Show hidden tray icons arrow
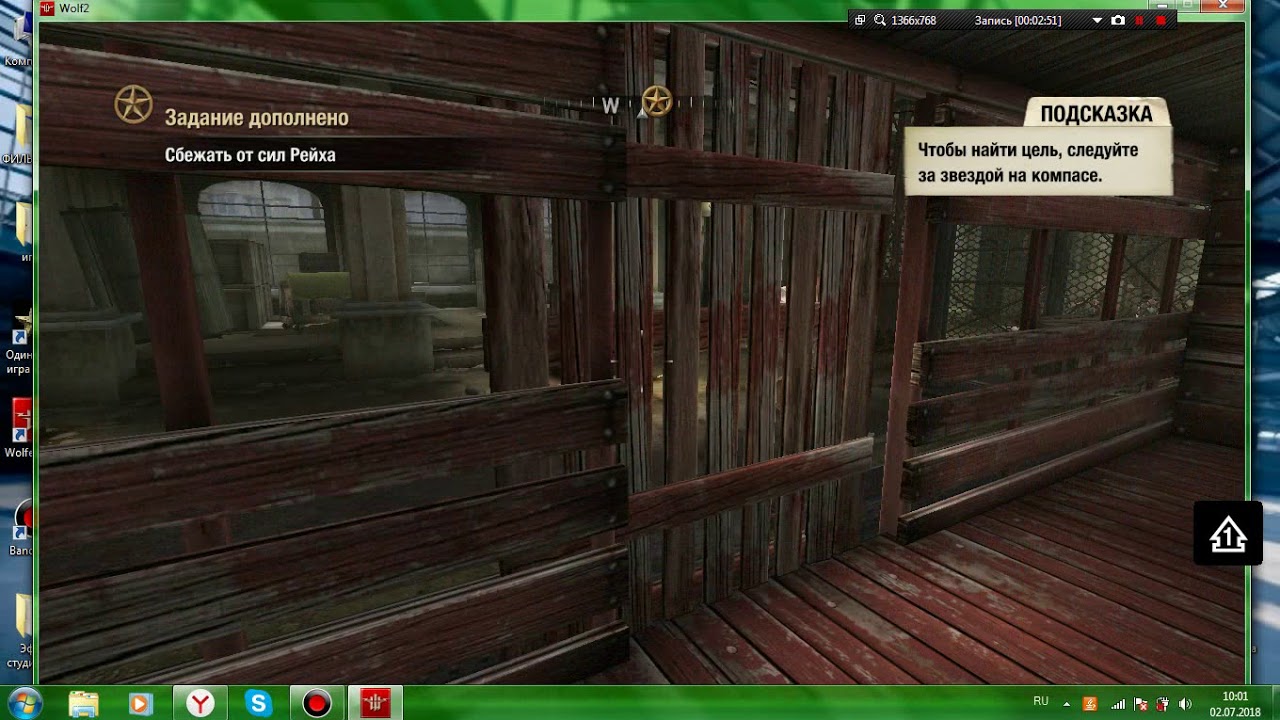 [x=1066, y=704]
